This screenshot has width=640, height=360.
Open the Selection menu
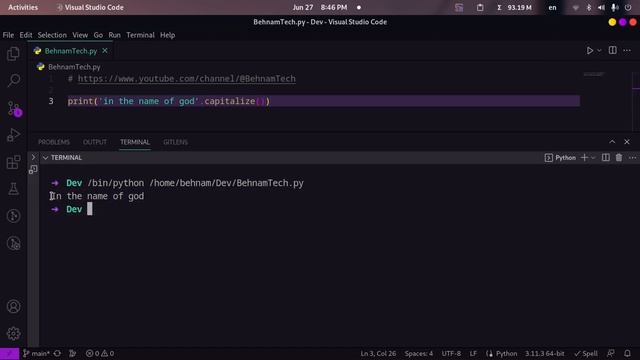pos(52,35)
